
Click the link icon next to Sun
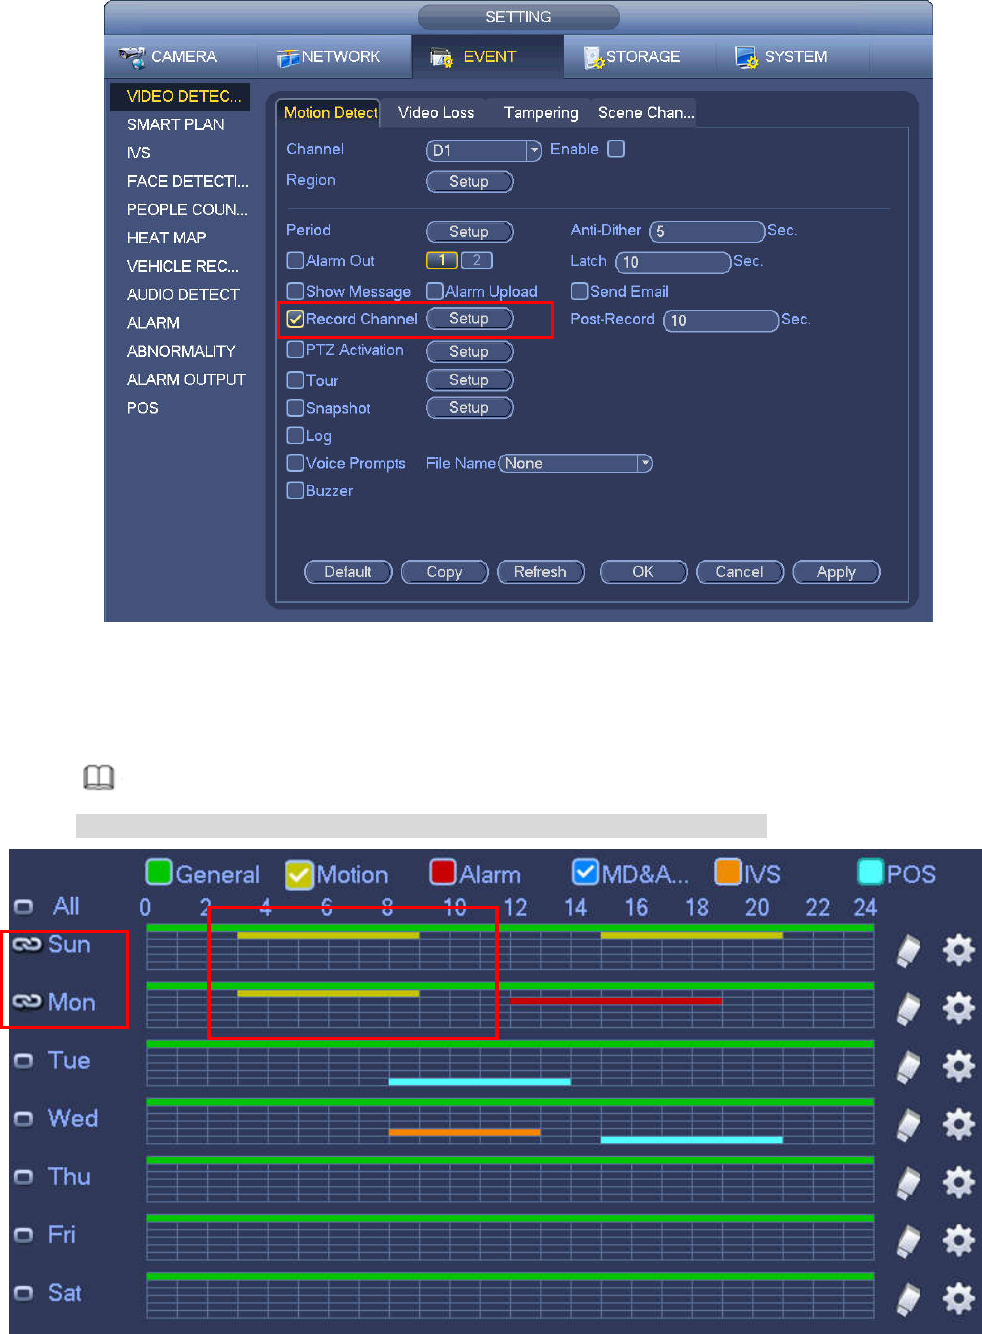(27, 944)
